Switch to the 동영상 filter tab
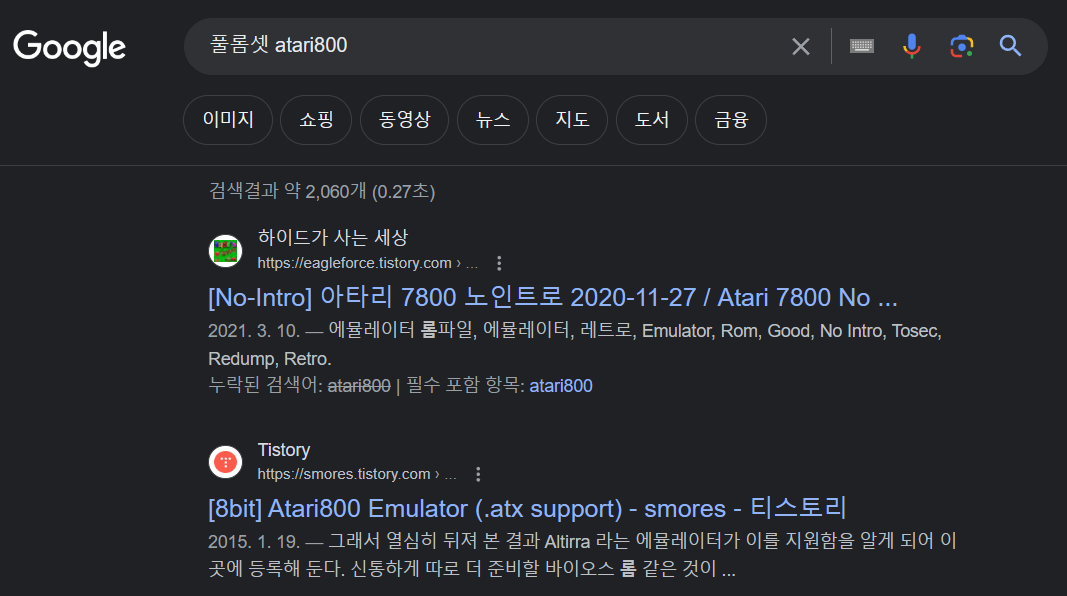The height and width of the screenshot is (596, 1067). 404,120
